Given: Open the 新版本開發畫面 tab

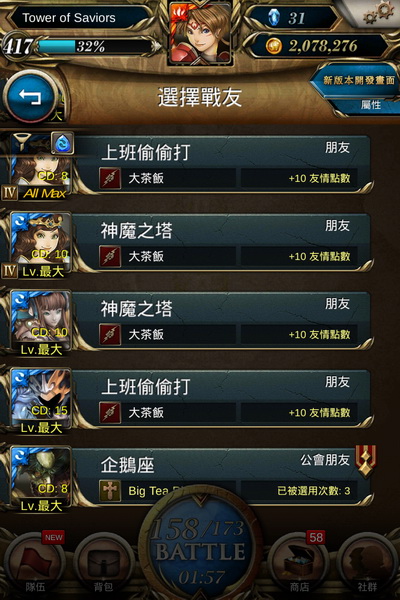Looking at the screenshot, I should pos(358,80).
